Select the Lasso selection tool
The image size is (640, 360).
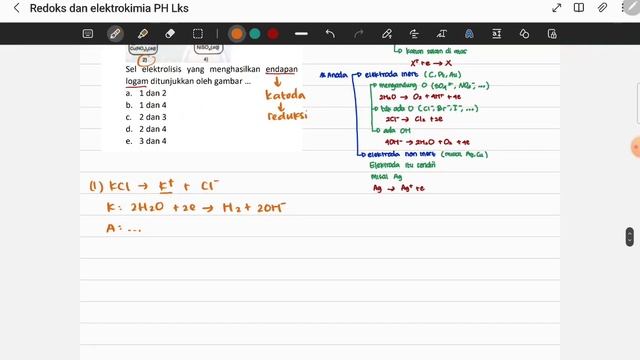tap(198, 34)
